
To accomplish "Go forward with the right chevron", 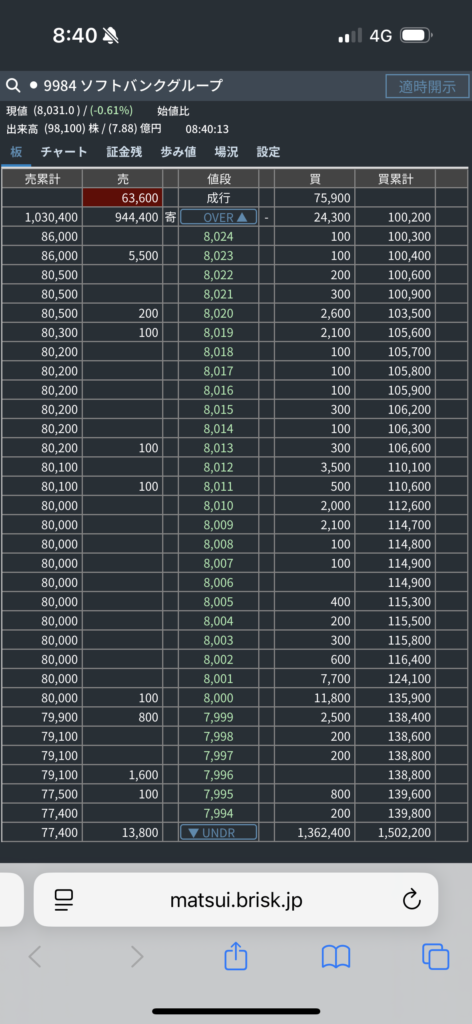I will click(x=136, y=957).
